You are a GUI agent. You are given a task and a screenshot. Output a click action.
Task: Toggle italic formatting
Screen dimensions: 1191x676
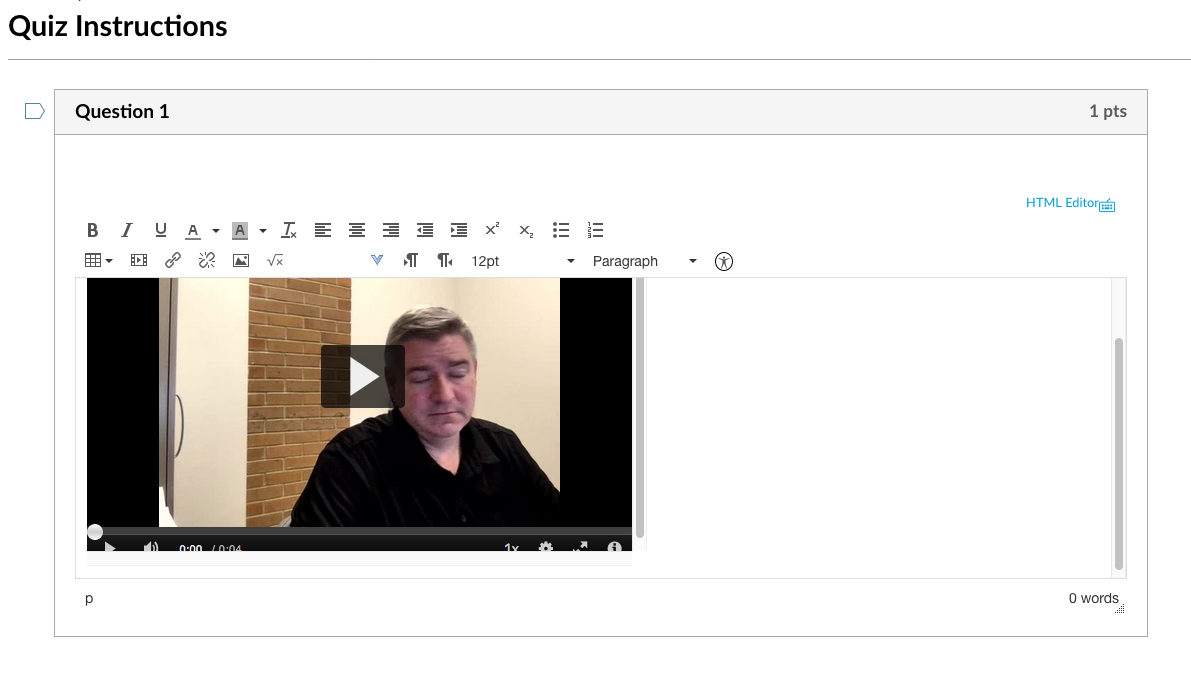point(127,230)
